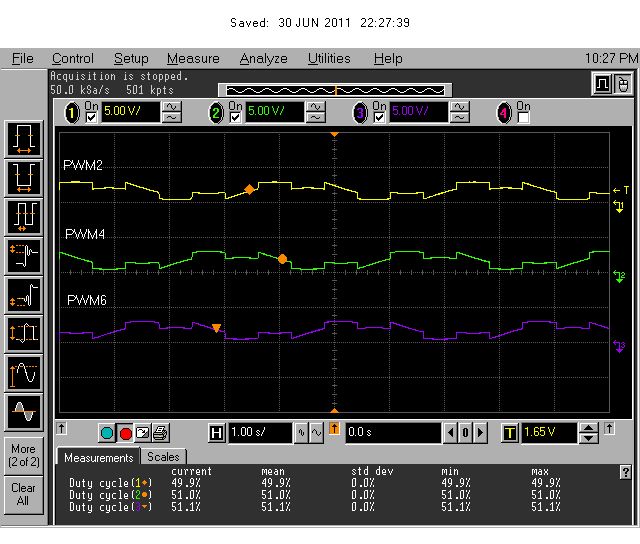640x544 pixels.
Task: Switch to the Scales tab
Action: coord(163,457)
